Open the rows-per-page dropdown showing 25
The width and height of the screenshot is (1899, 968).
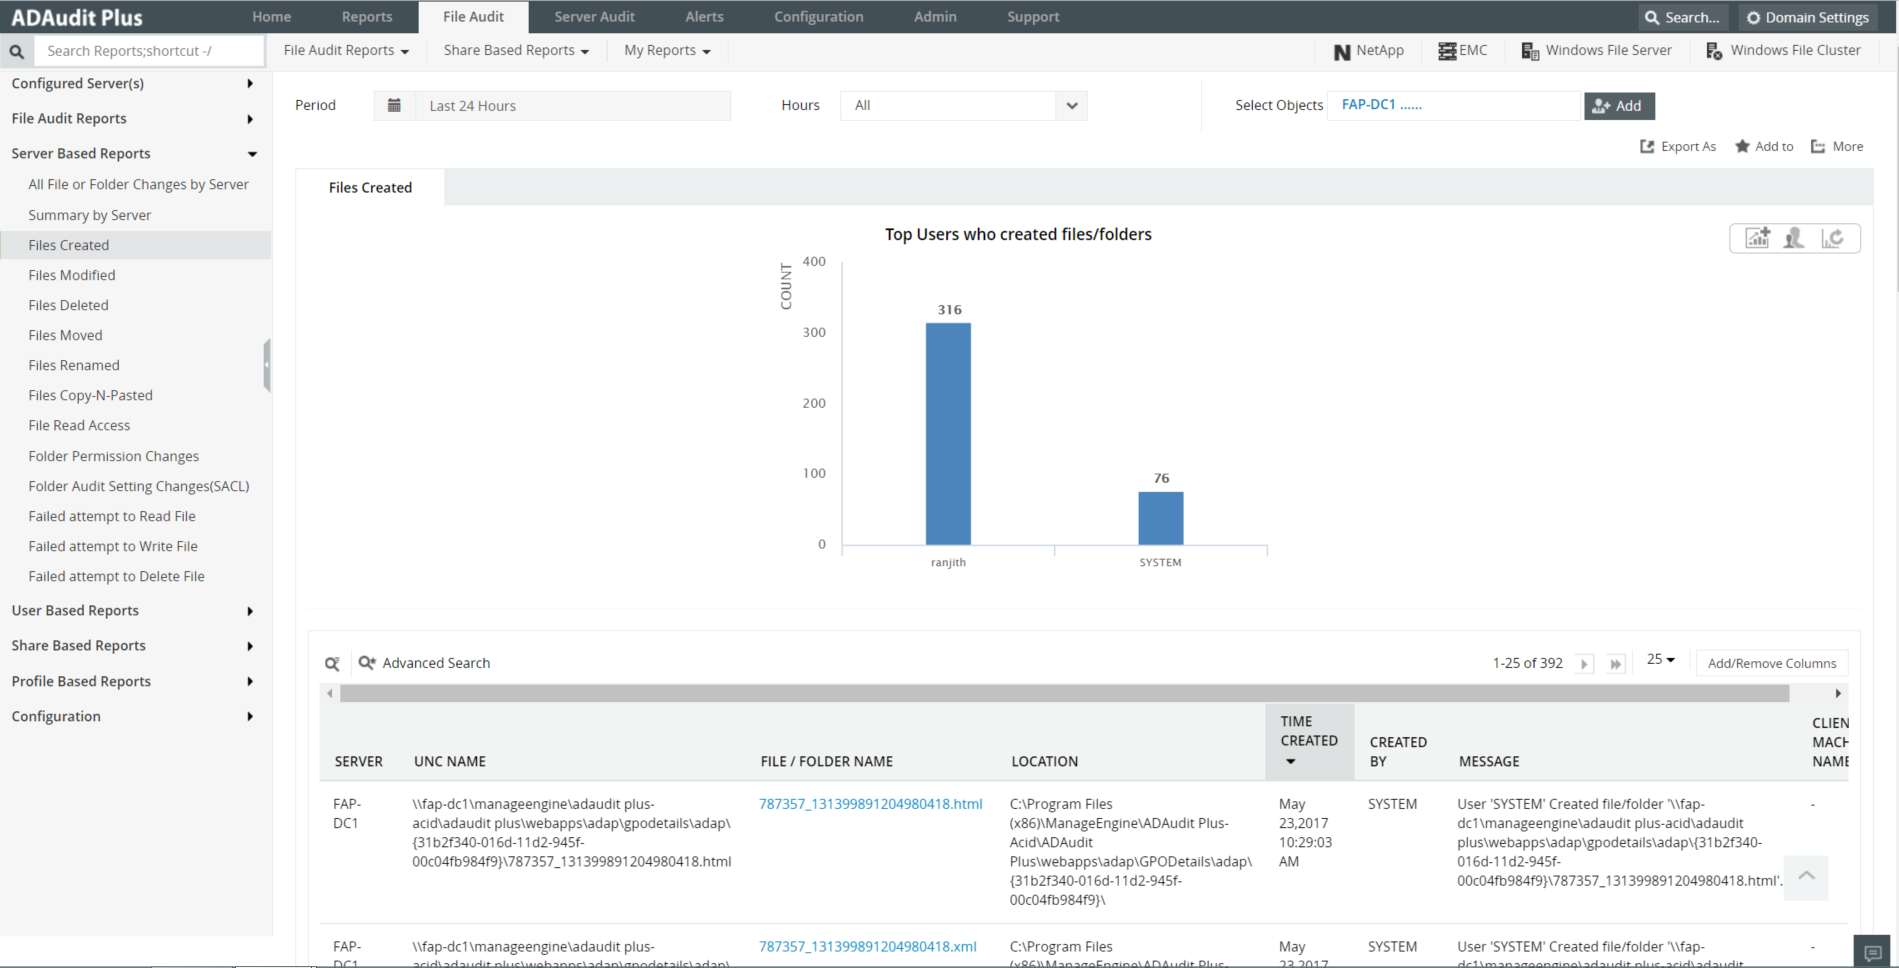1660,660
